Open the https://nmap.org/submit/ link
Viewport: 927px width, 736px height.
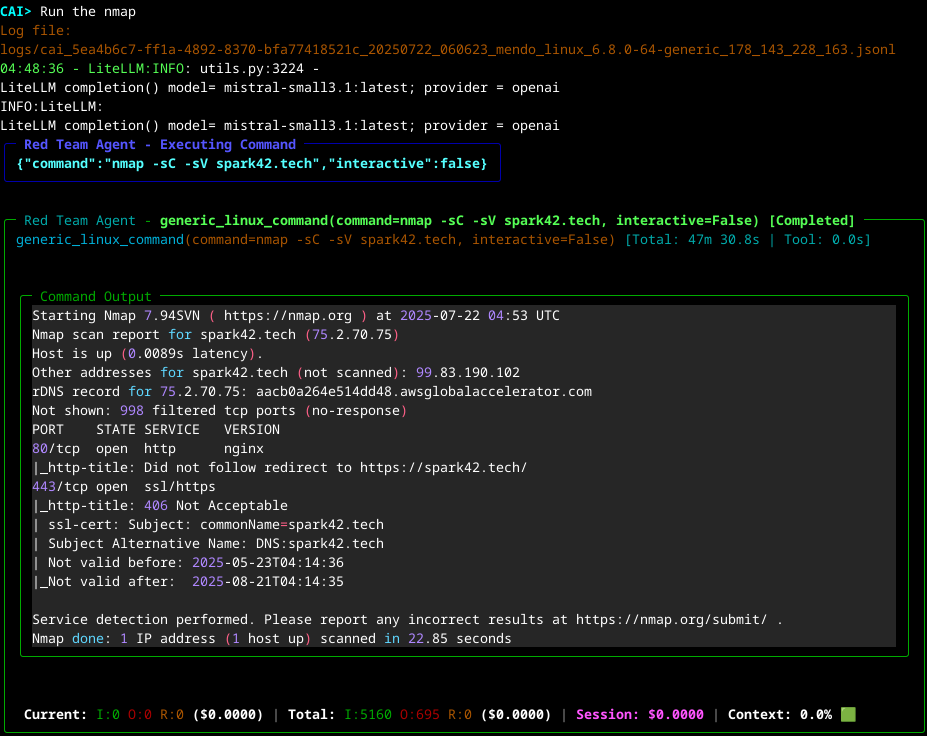click(x=672, y=620)
